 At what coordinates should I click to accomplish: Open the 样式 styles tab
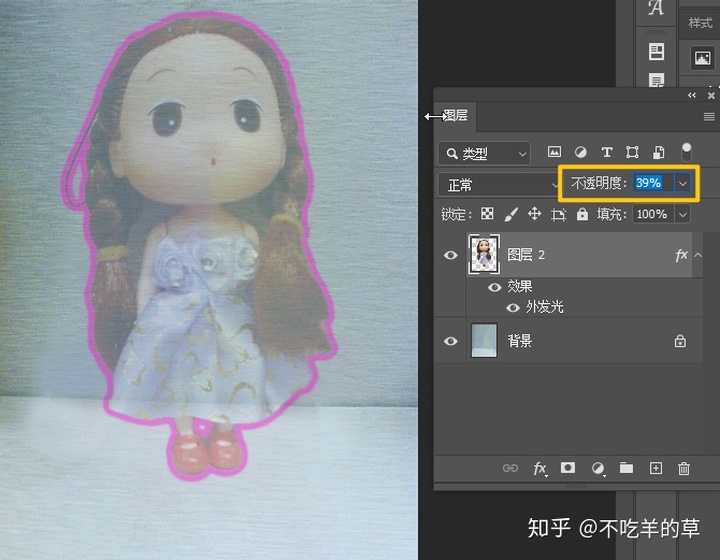[x=700, y=23]
